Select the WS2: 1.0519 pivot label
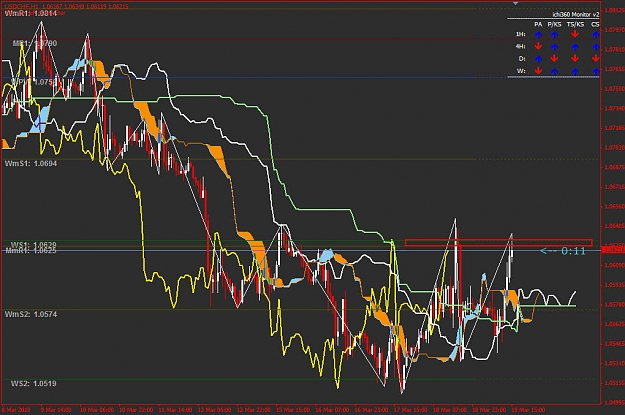625x415 pixels. point(33,384)
